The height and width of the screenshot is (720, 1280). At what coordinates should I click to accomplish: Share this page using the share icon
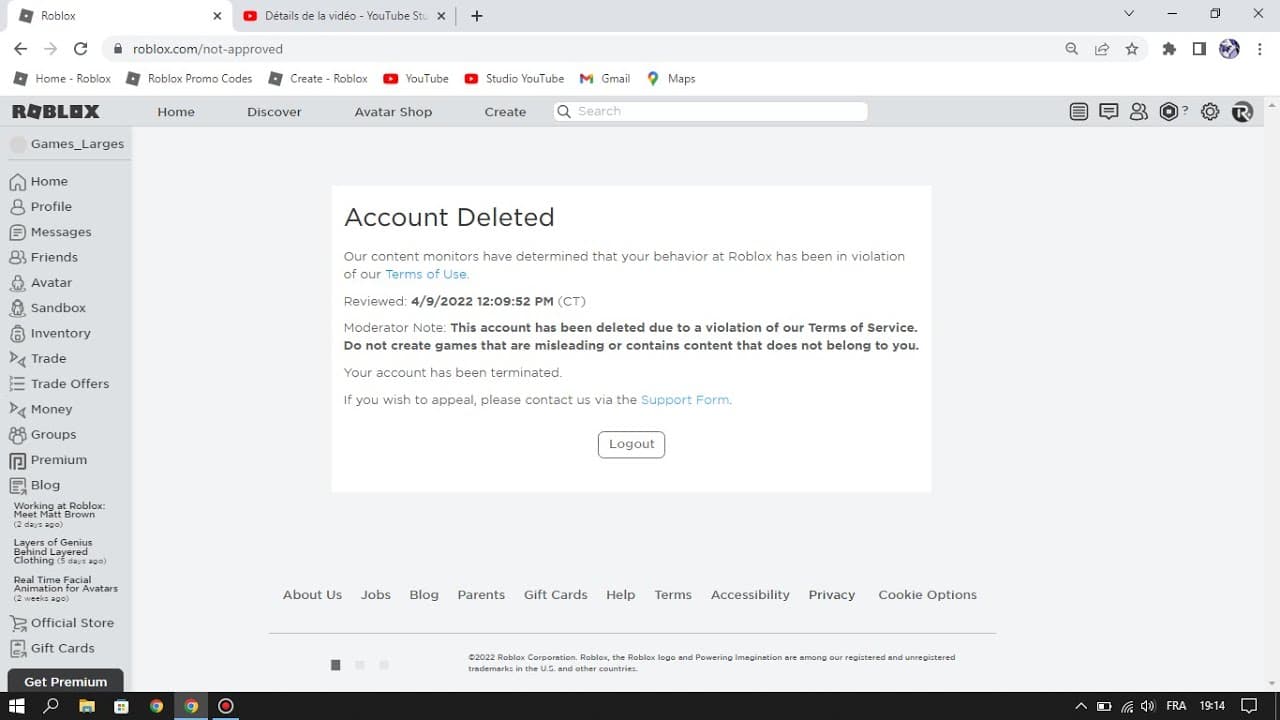click(1102, 48)
